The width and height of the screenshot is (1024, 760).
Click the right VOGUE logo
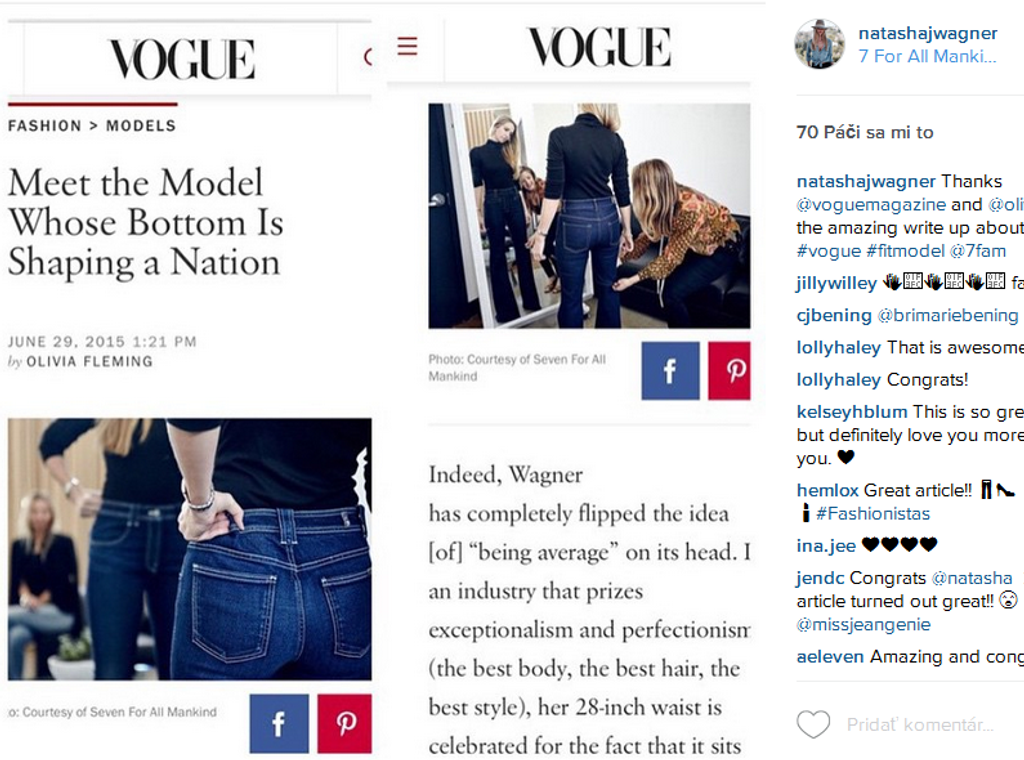tap(599, 47)
